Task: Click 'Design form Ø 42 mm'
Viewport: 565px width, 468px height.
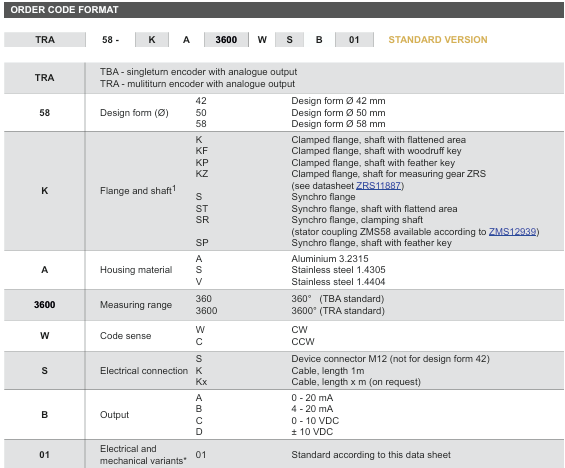Action: [x=338, y=101]
